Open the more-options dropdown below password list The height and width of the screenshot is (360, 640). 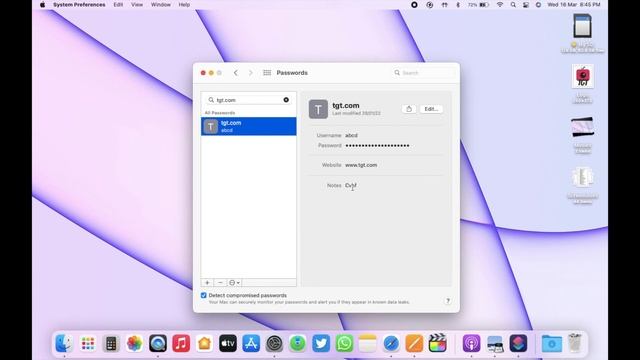tap(234, 282)
